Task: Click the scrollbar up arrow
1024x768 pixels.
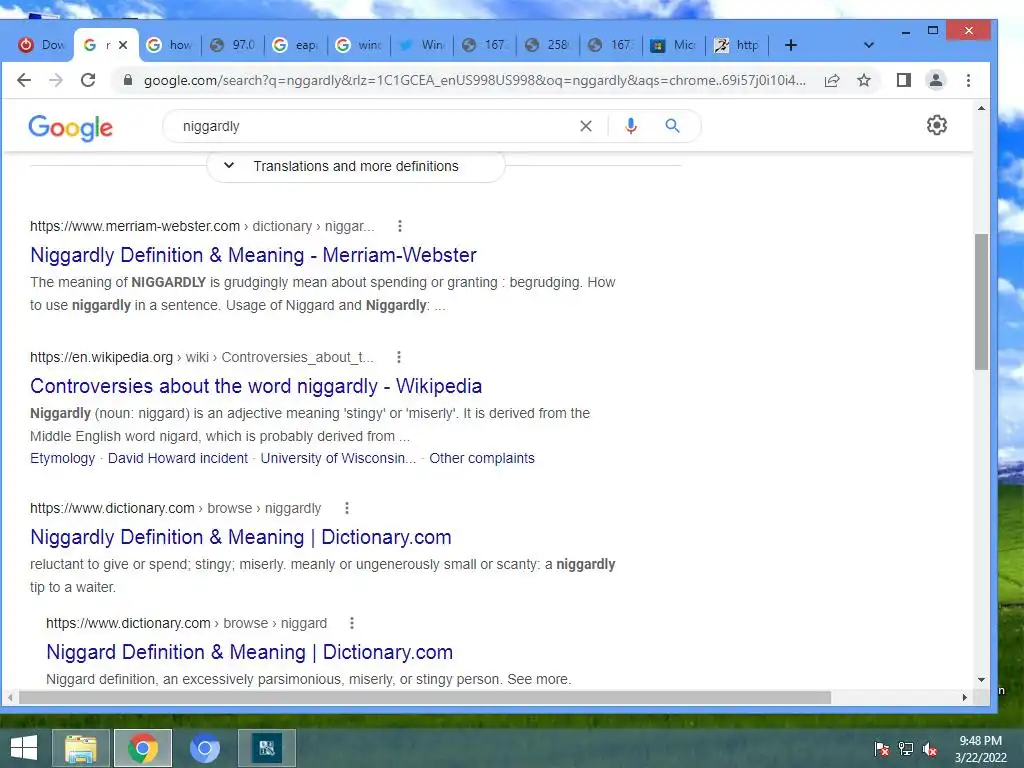Action: [981, 108]
